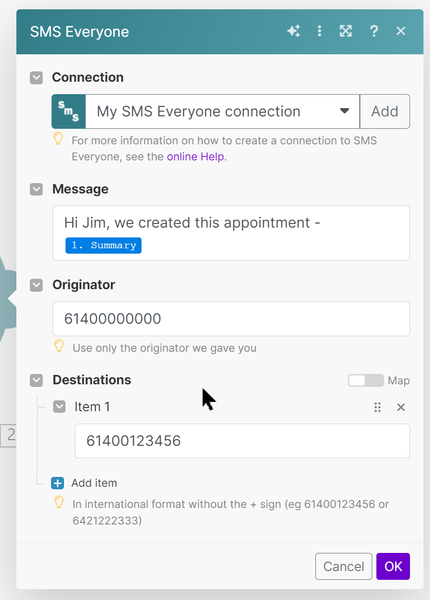Screen dimensions: 430x600
Task: Click the Originator section label
Action: point(84,285)
